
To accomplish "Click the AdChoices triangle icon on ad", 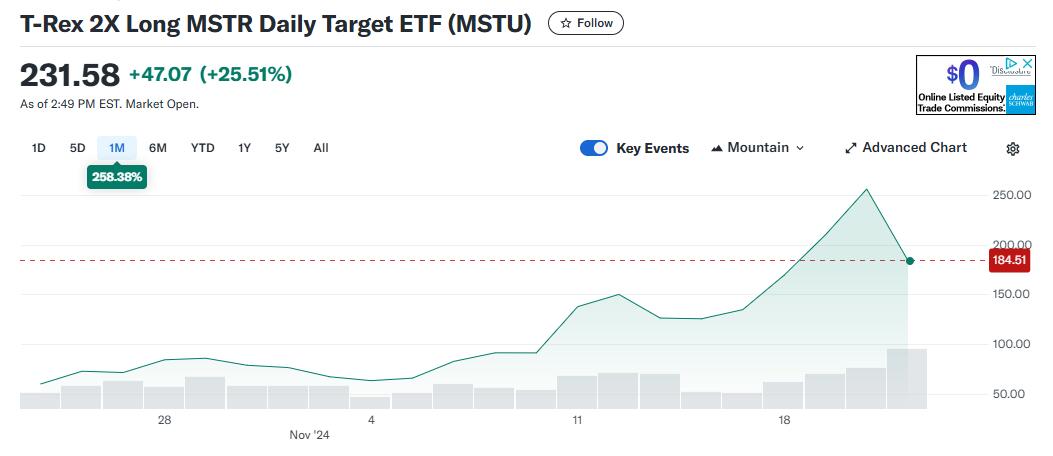I will click(1012, 63).
